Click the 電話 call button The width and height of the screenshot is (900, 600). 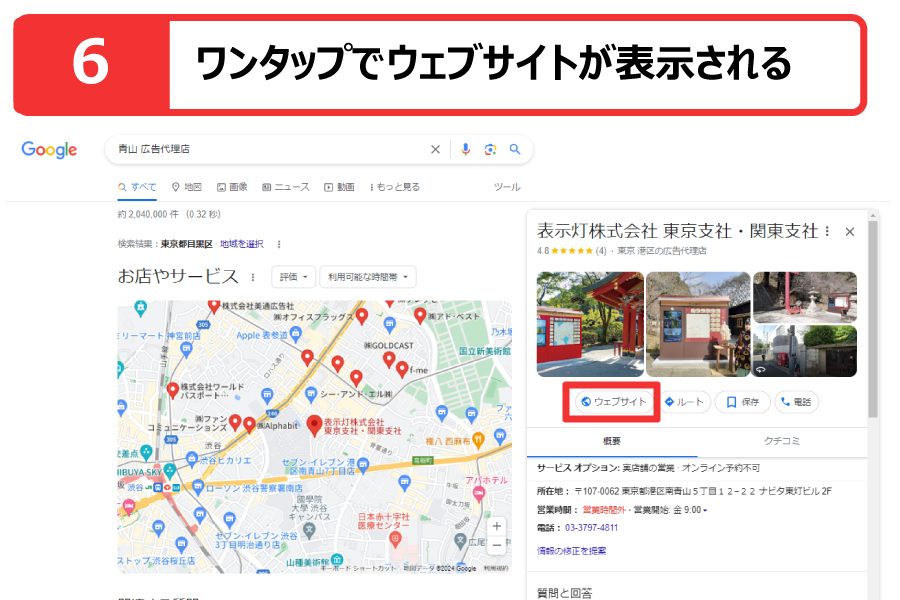[x=797, y=402]
